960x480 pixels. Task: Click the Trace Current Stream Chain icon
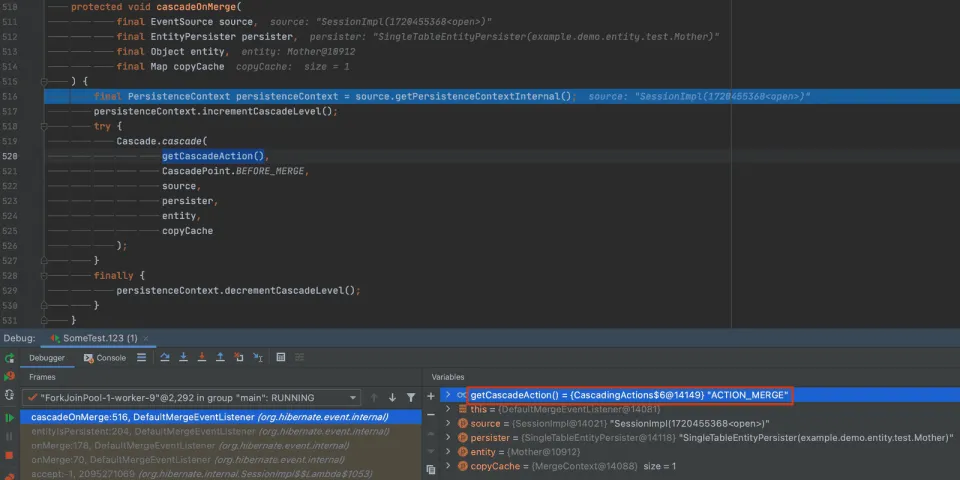299,358
